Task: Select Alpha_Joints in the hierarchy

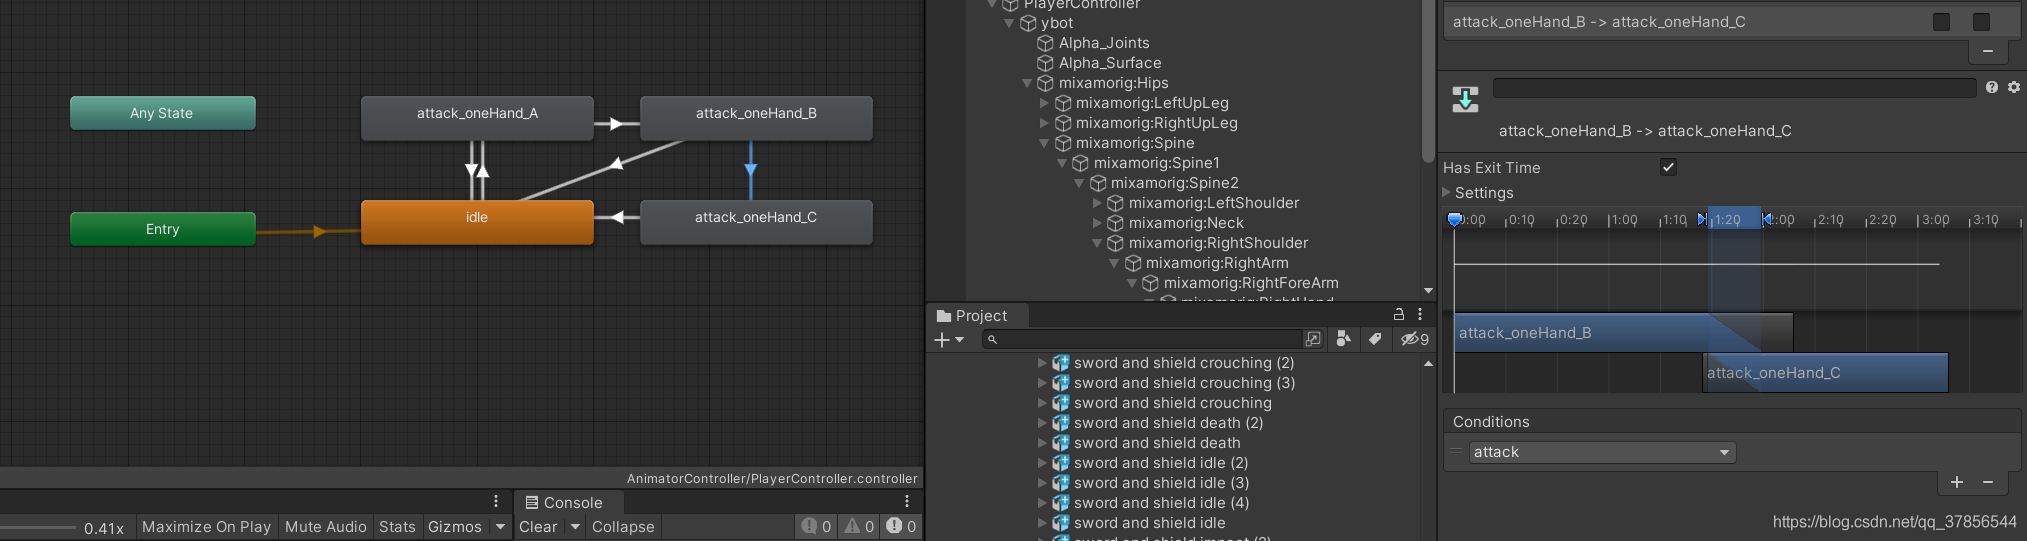Action: [x=1104, y=43]
